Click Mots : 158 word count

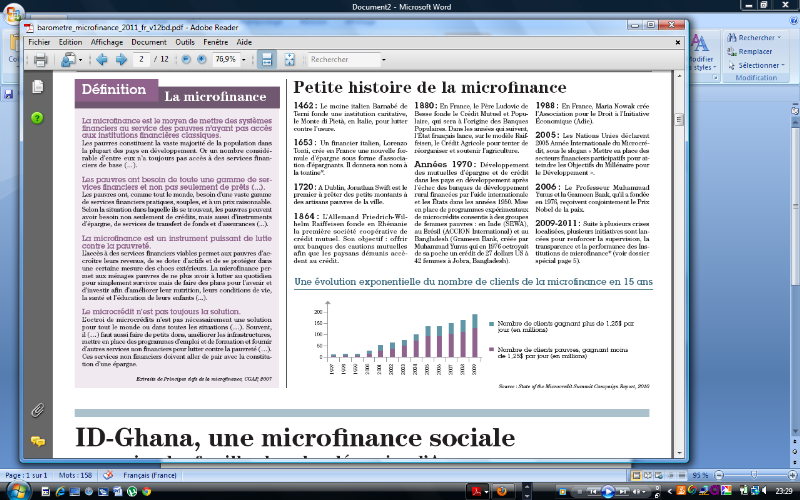(x=76, y=475)
